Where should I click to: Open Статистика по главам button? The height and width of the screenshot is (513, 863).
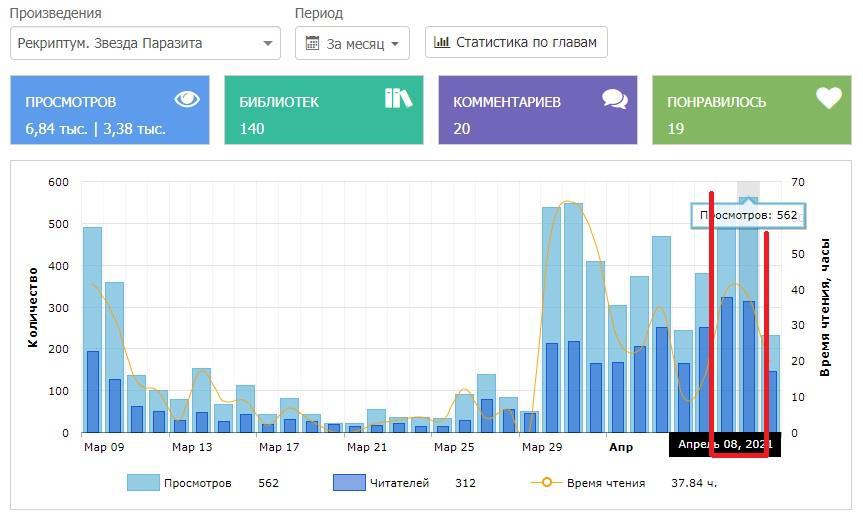point(516,42)
